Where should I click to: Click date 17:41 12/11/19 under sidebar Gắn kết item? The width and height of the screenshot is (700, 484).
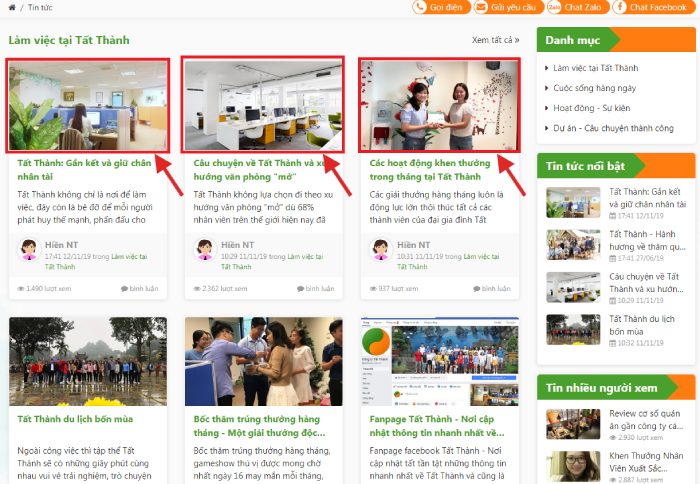pyautogui.click(x=637, y=216)
